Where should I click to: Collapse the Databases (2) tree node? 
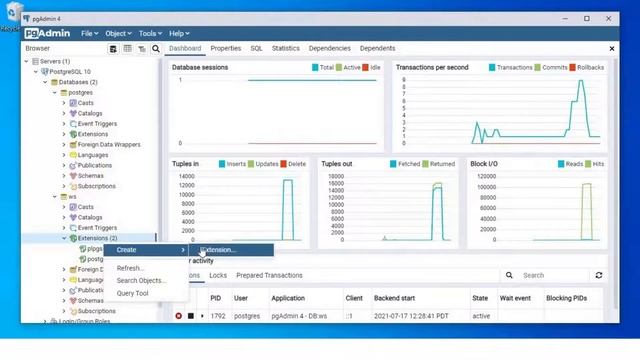tap(45, 82)
